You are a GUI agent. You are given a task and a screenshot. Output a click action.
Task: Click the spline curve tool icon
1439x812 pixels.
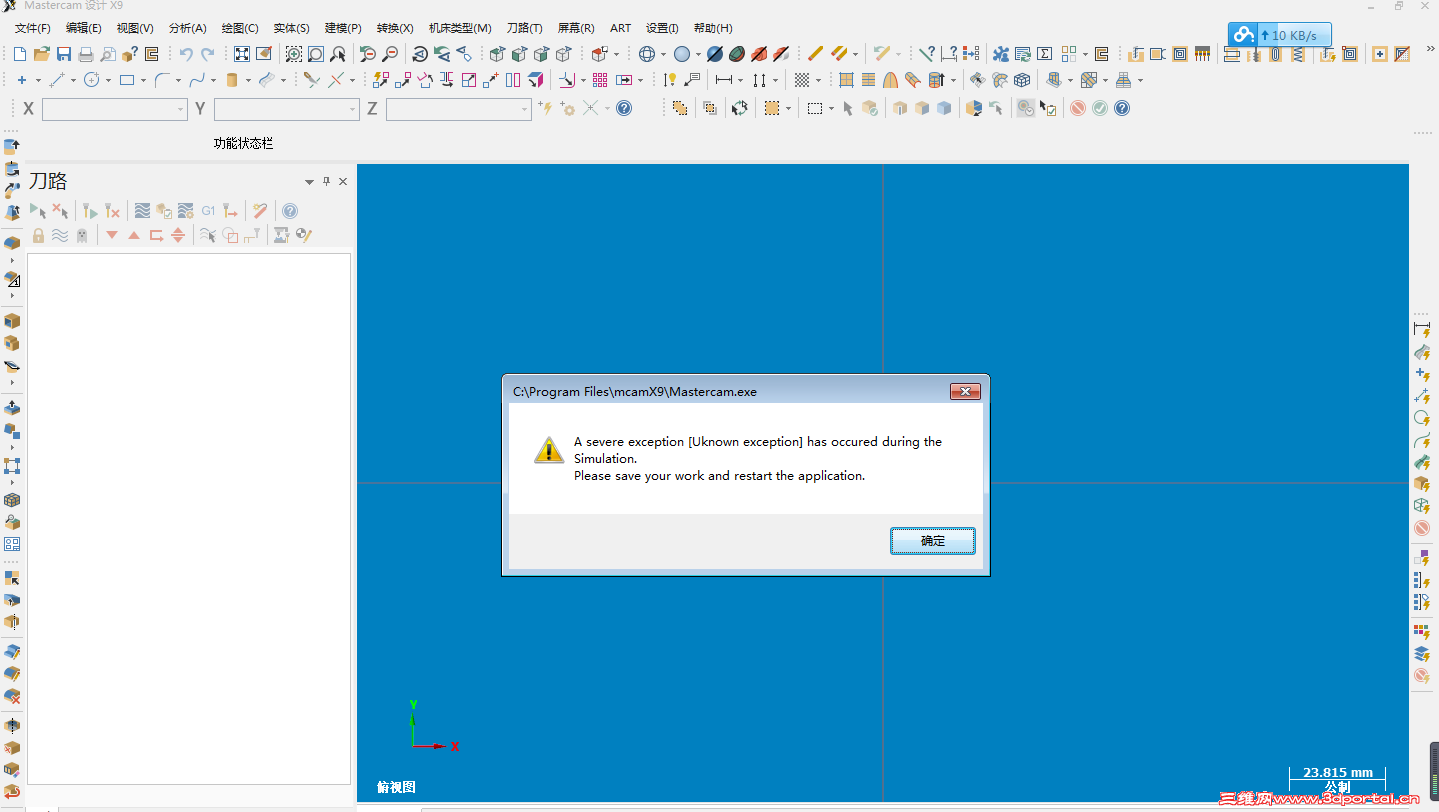[197, 80]
